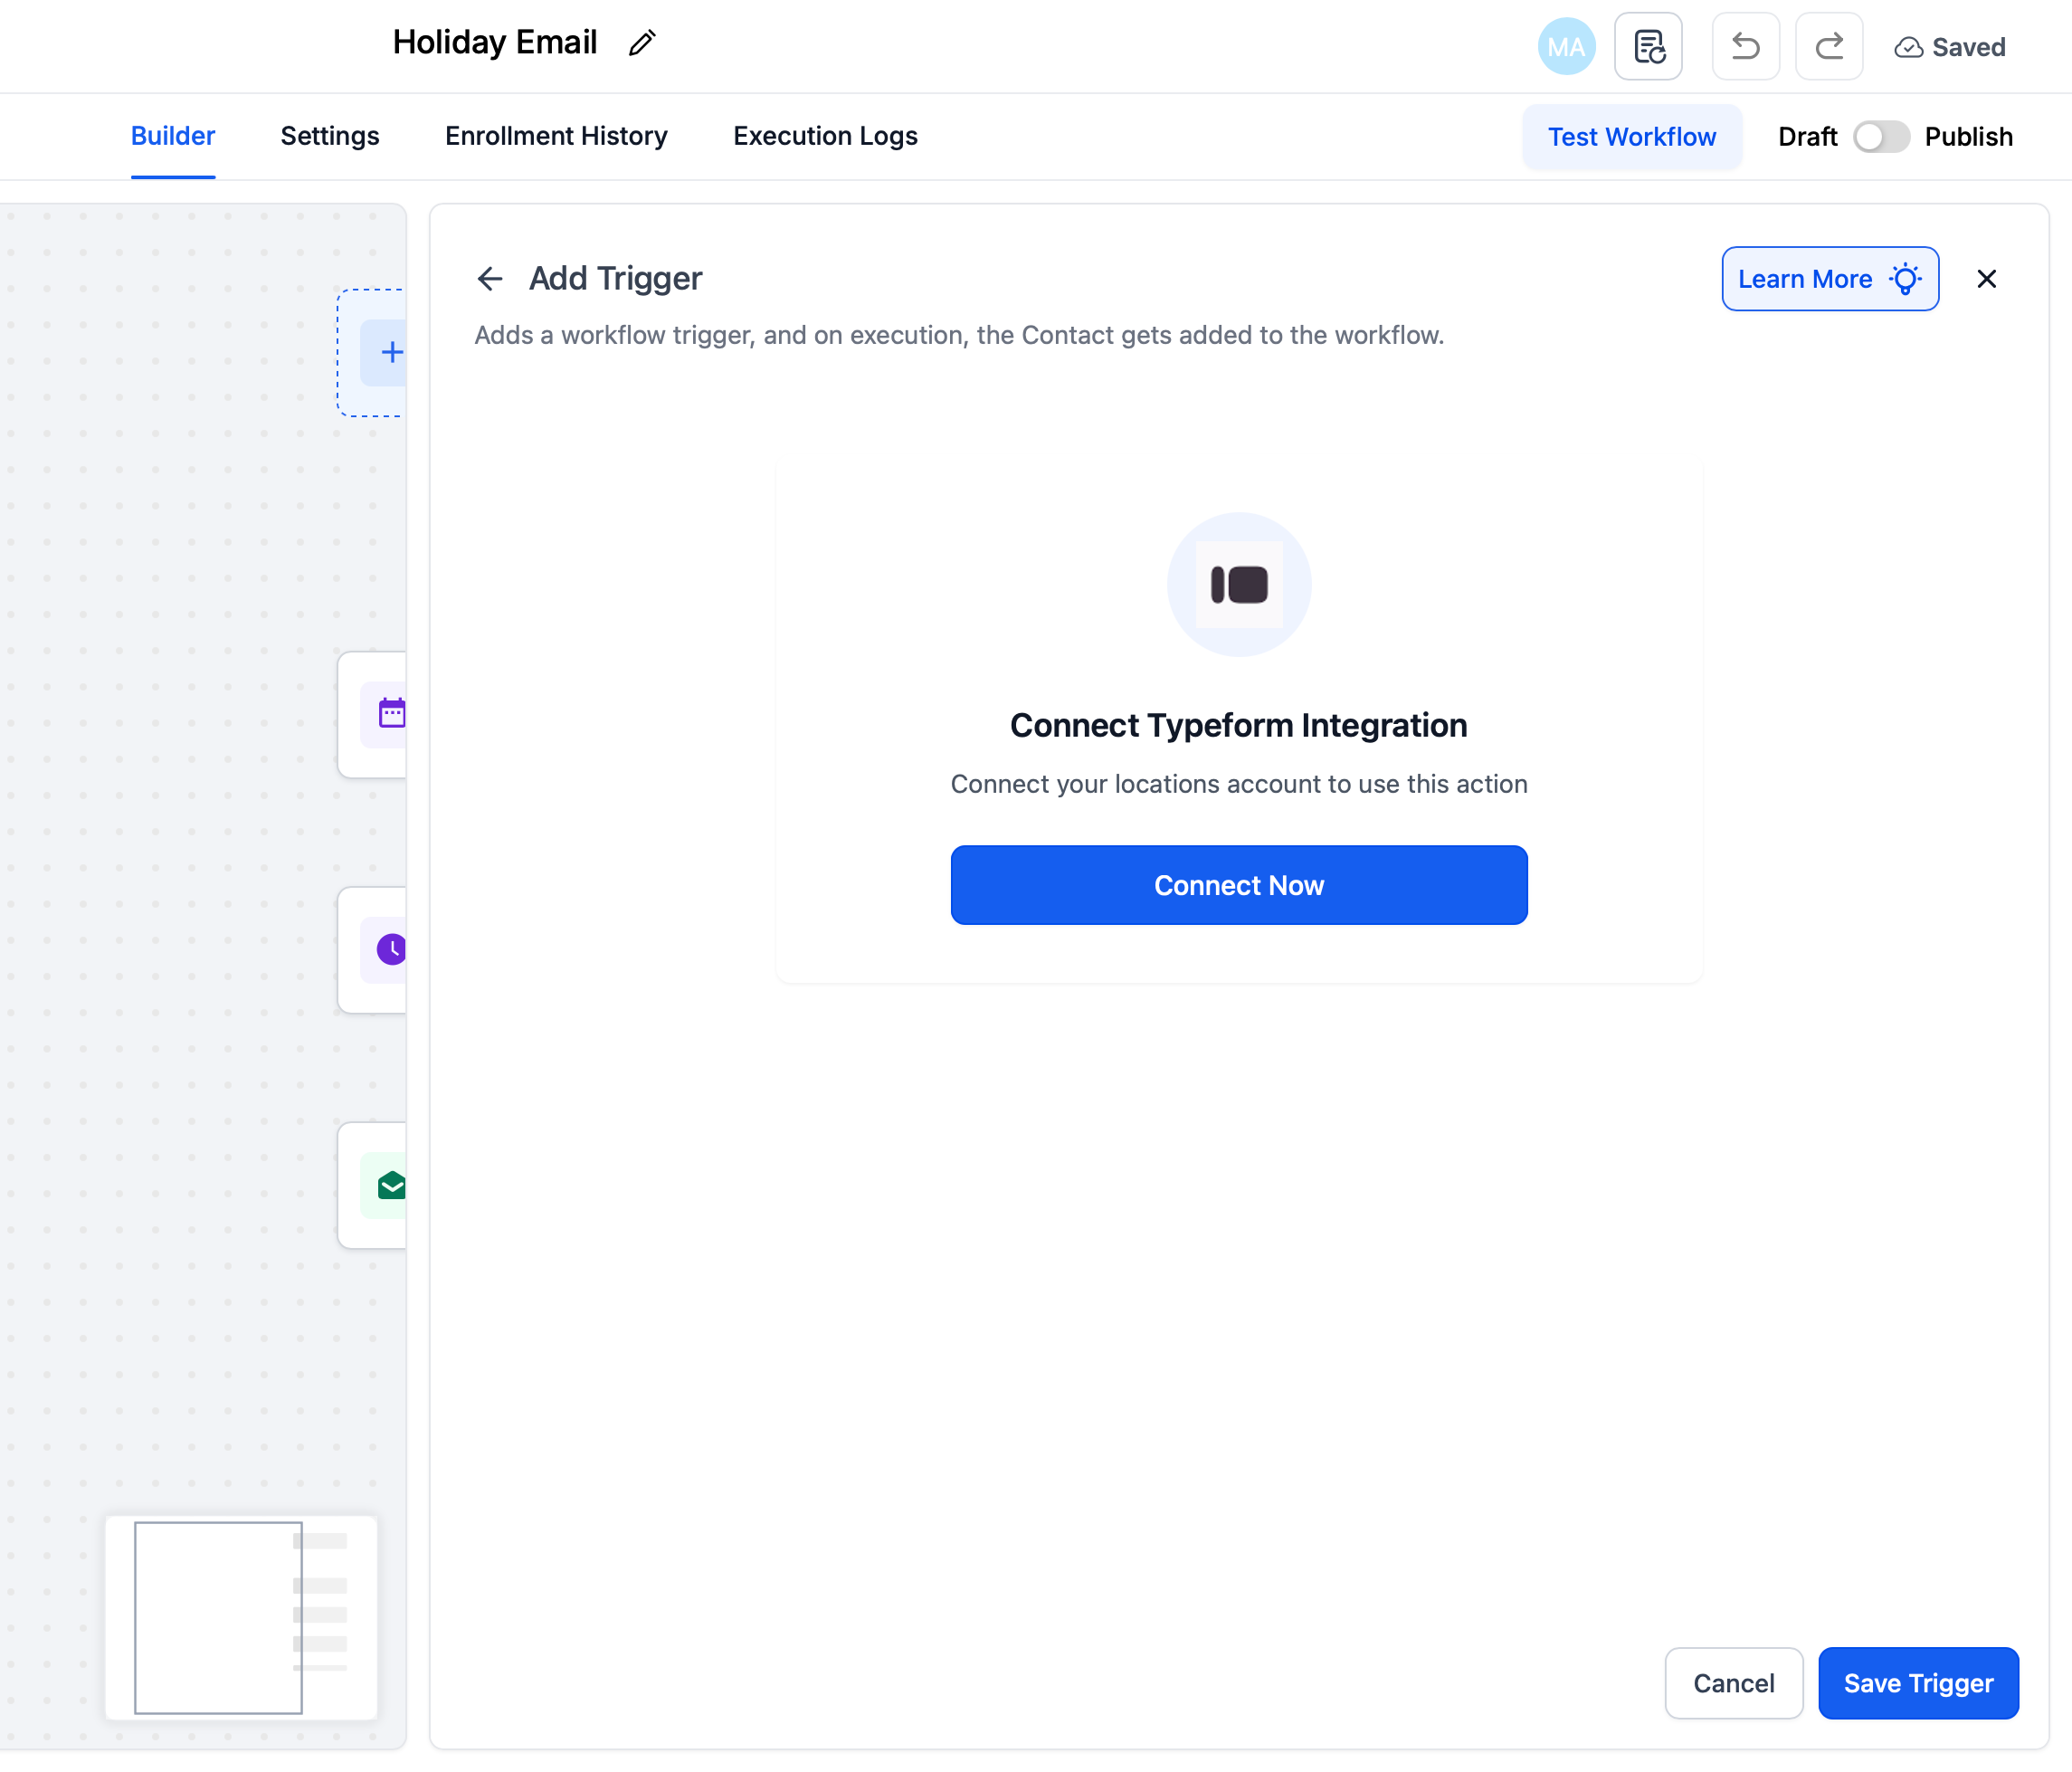Click the Test Workflow button
Image resolution: width=2072 pixels, height=1772 pixels.
coord(1631,137)
